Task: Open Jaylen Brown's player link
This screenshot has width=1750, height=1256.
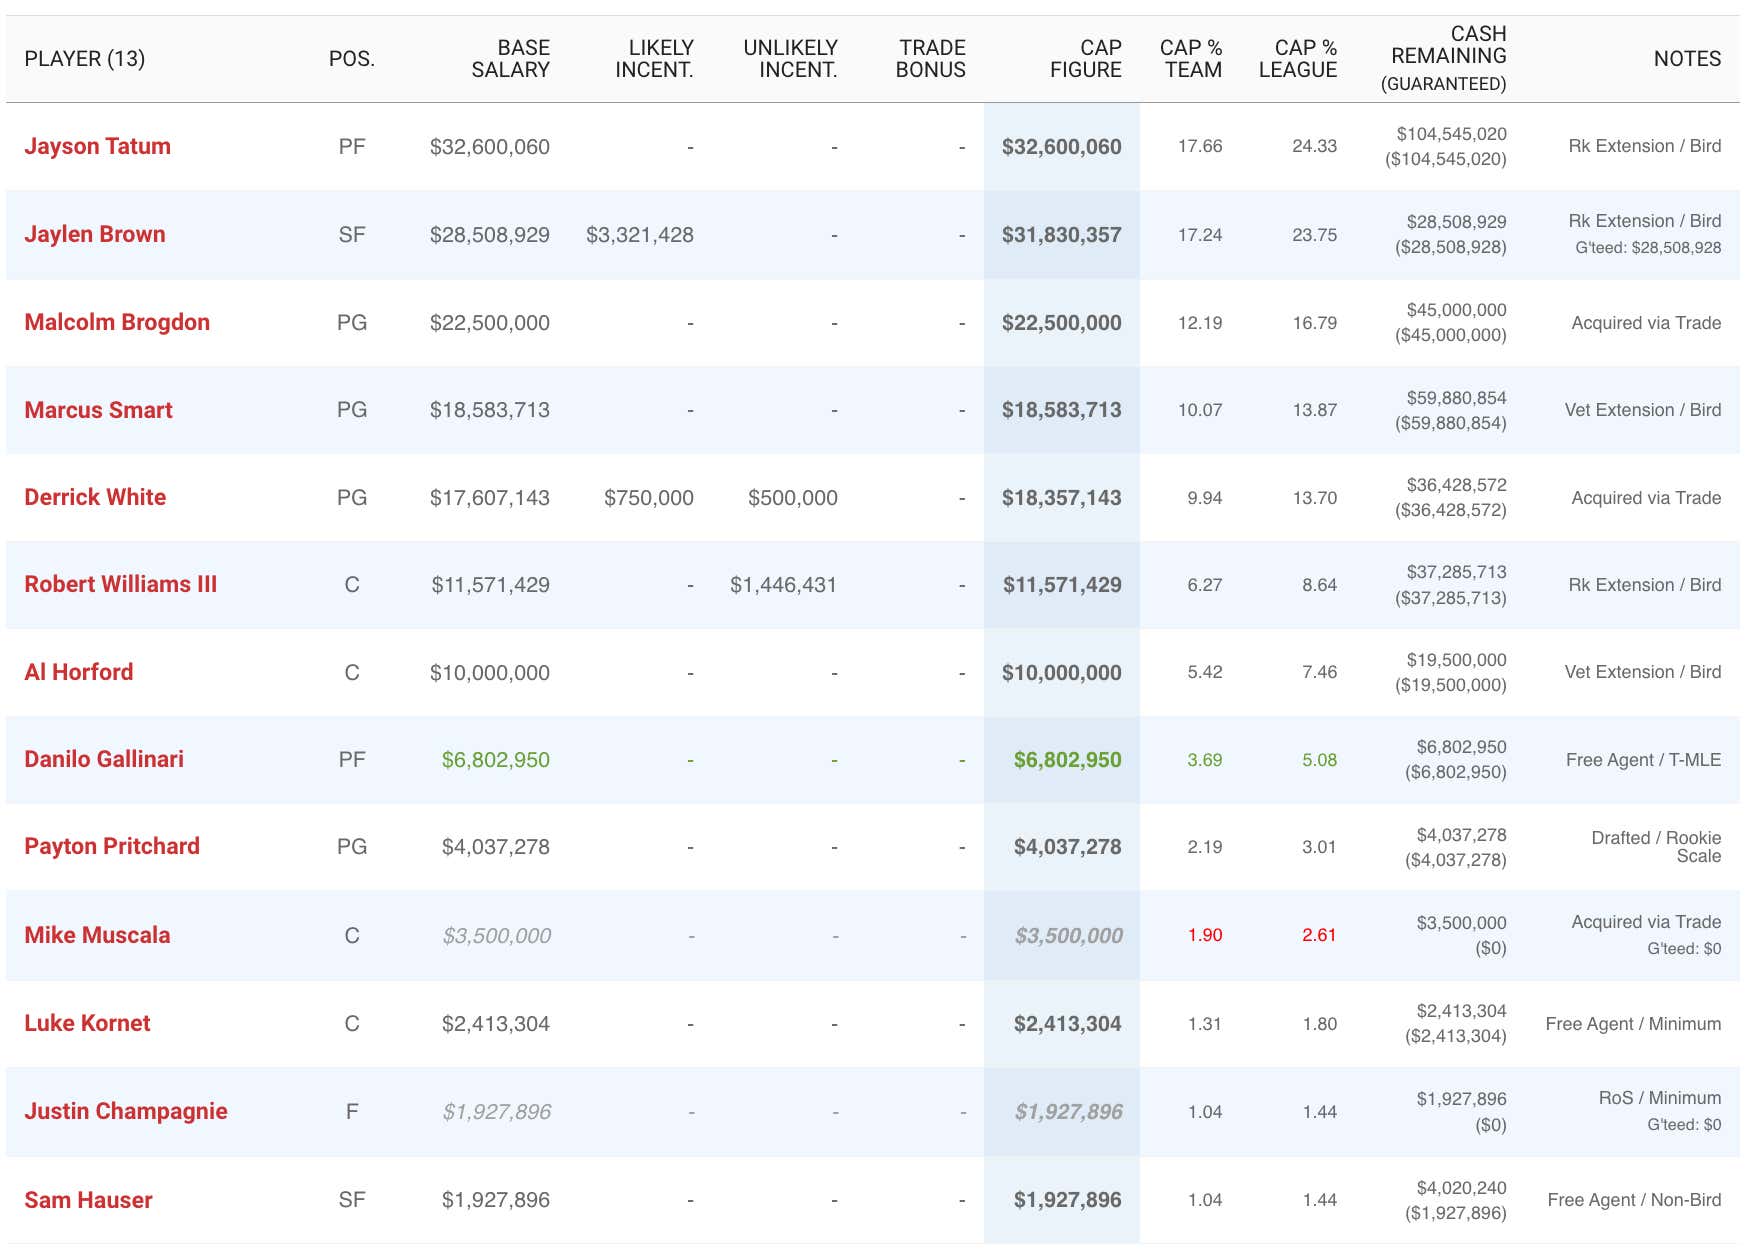Action: point(95,234)
